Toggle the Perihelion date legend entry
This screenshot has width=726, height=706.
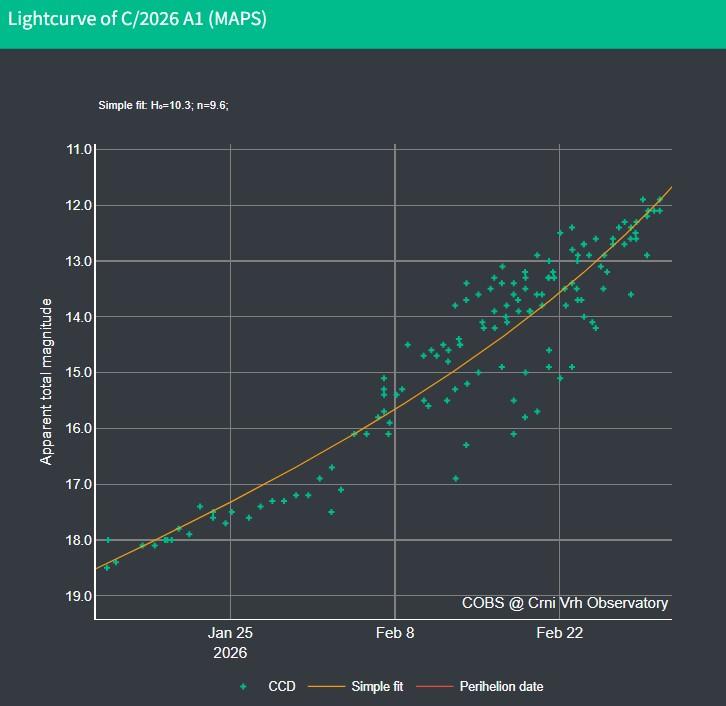pos(480,686)
